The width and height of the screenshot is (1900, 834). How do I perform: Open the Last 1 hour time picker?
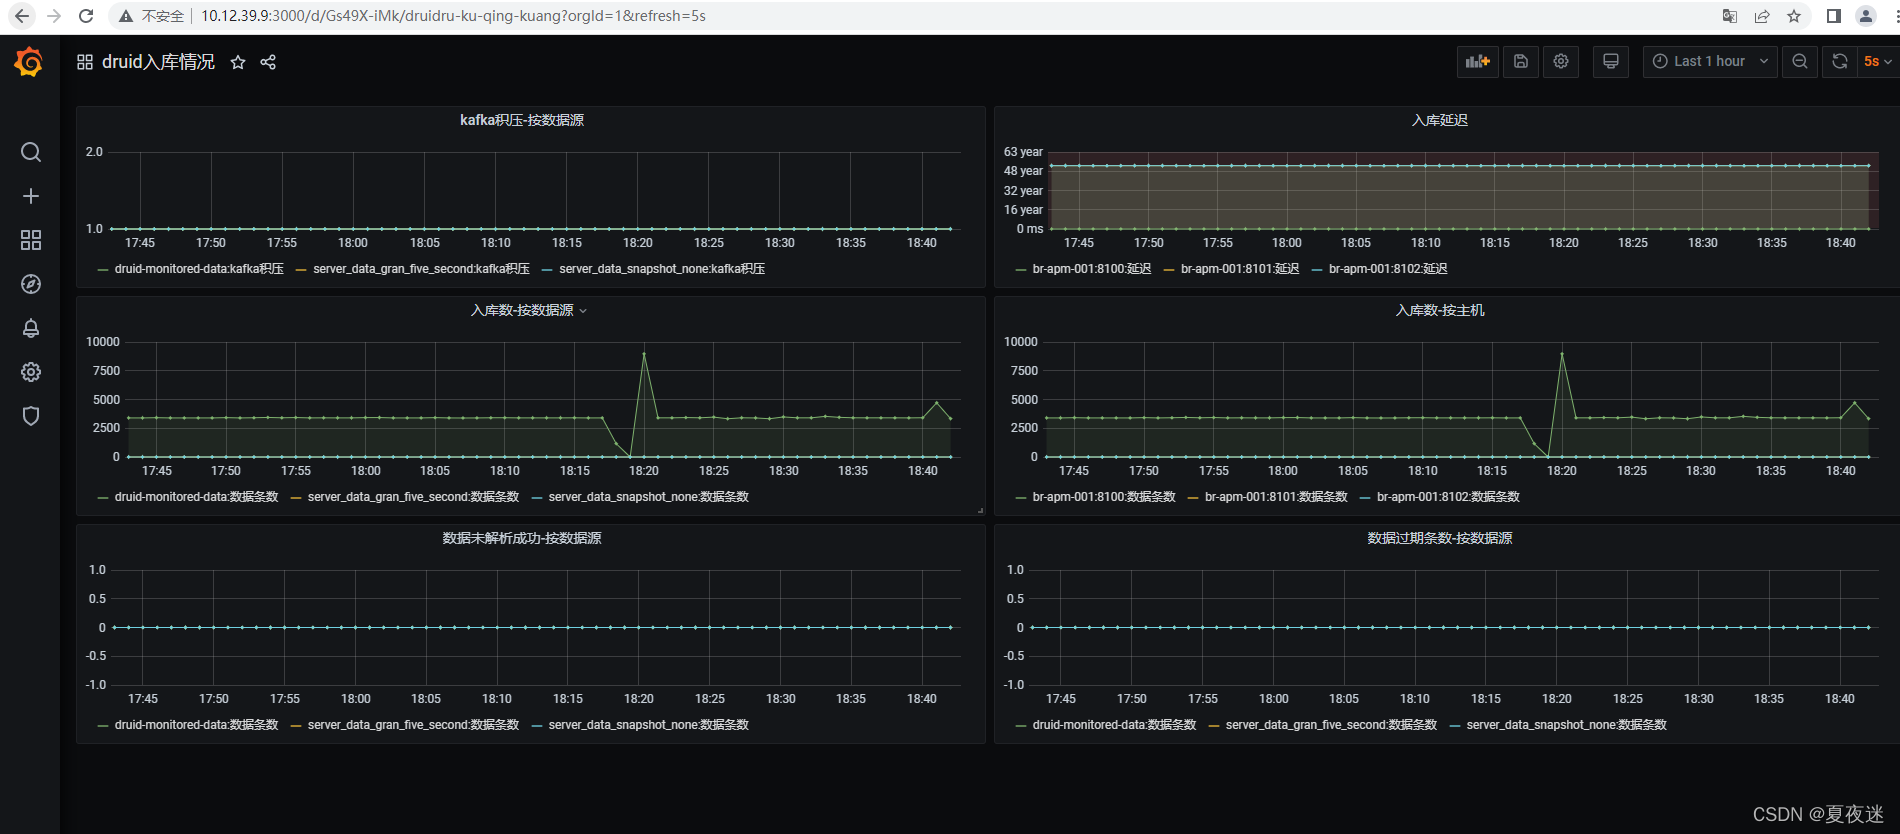[x=1710, y=61]
